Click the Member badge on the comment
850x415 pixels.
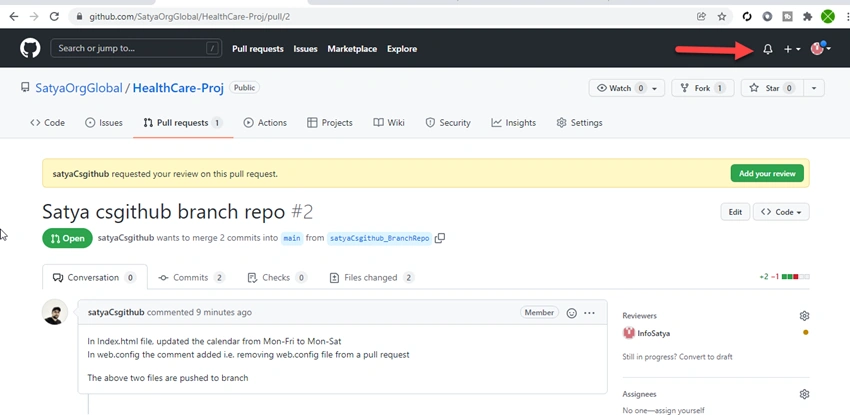pyautogui.click(x=539, y=313)
